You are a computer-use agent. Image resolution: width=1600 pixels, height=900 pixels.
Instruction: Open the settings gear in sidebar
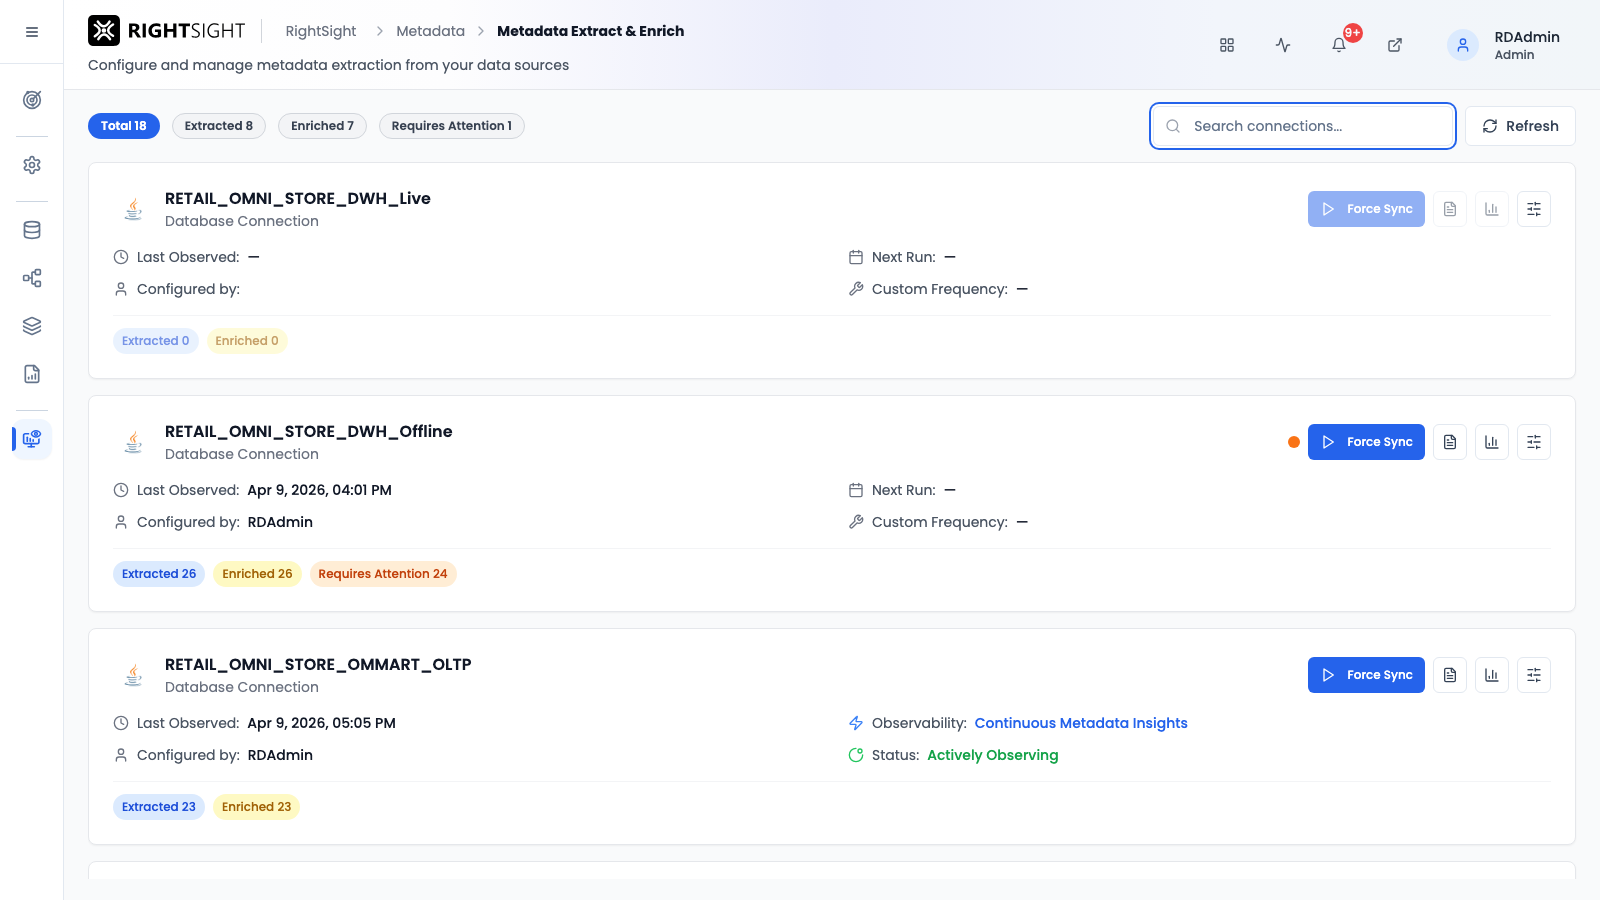(32, 165)
